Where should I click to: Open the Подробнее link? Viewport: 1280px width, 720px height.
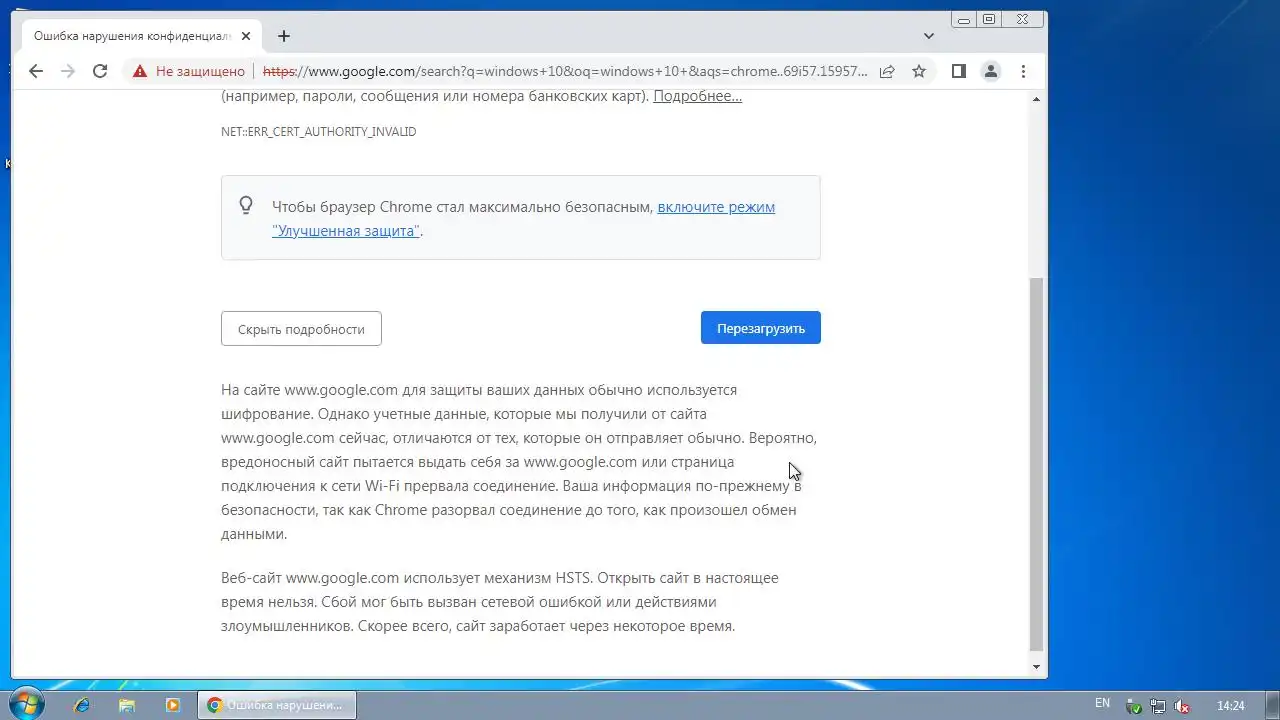(x=697, y=96)
